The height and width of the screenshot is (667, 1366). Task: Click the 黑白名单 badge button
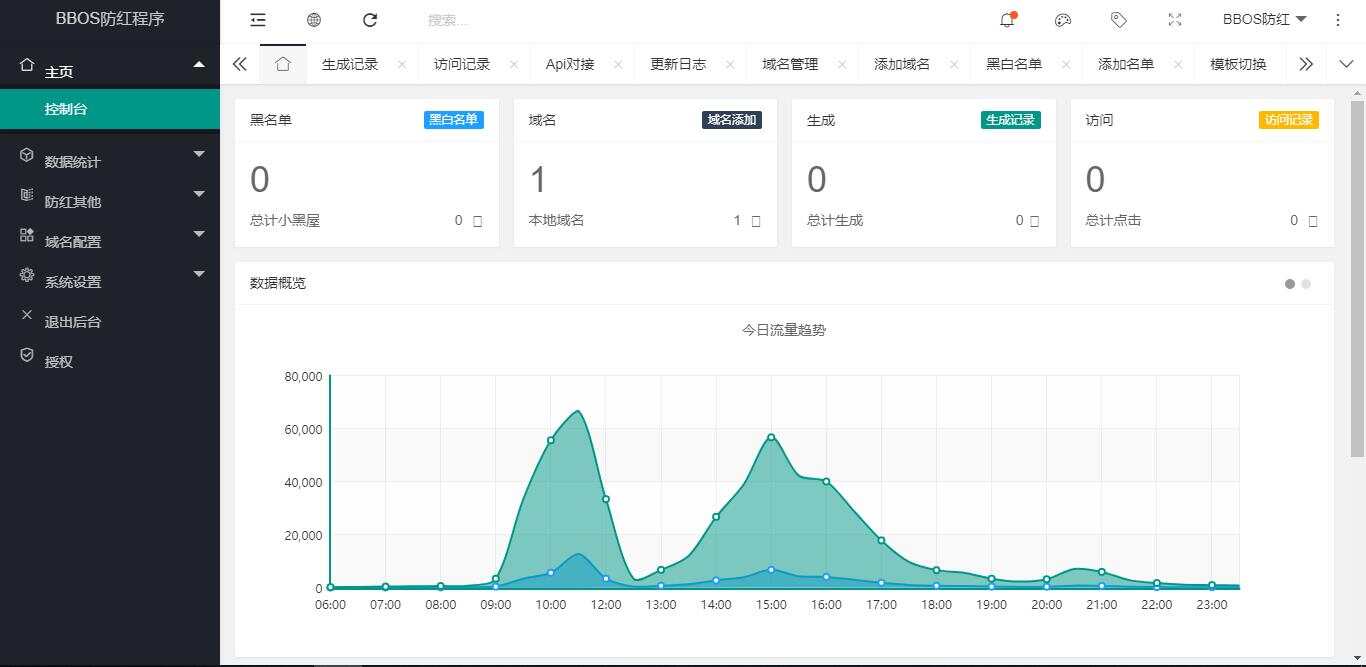point(453,119)
